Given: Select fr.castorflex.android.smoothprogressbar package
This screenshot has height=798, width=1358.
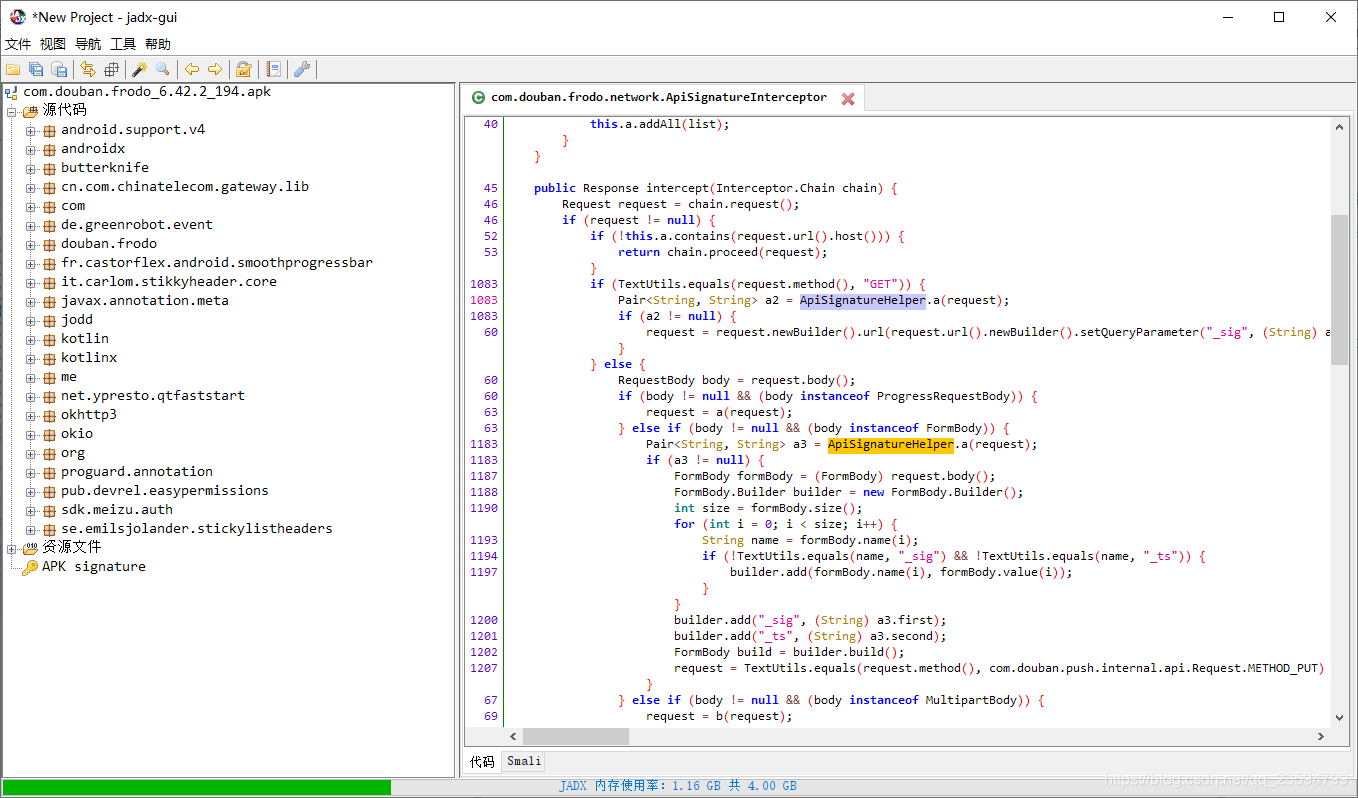Looking at the screenshot, I should (217, 262).
